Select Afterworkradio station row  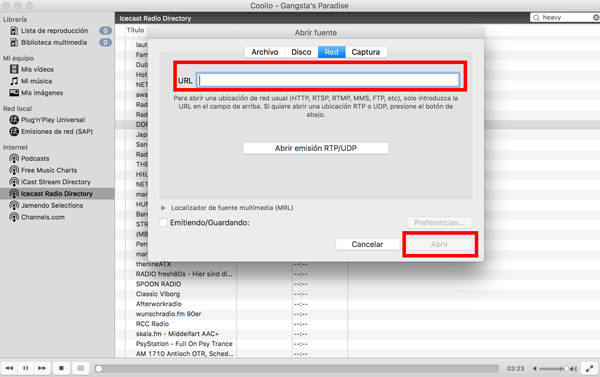coord(158,304)
